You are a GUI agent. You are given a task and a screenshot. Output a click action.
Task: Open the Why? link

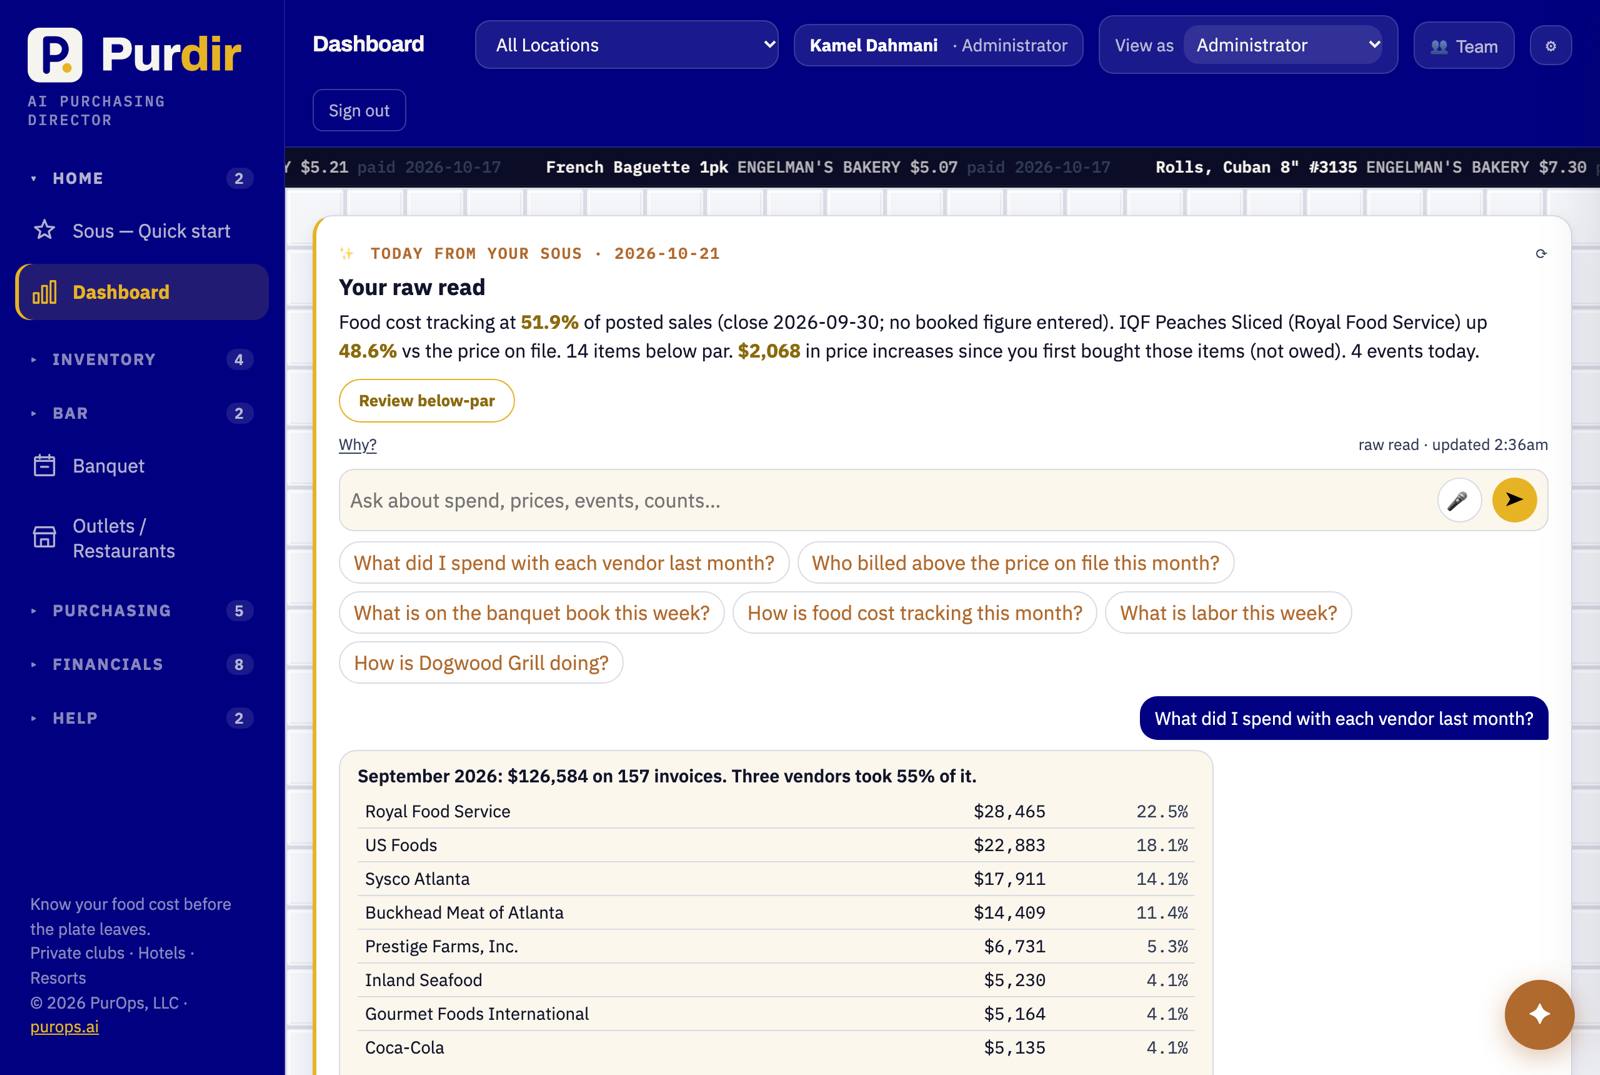coord(358,445)
